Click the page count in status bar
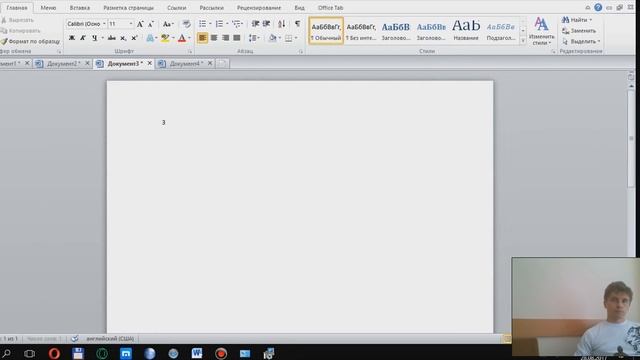640x360 pixels. 10,338
